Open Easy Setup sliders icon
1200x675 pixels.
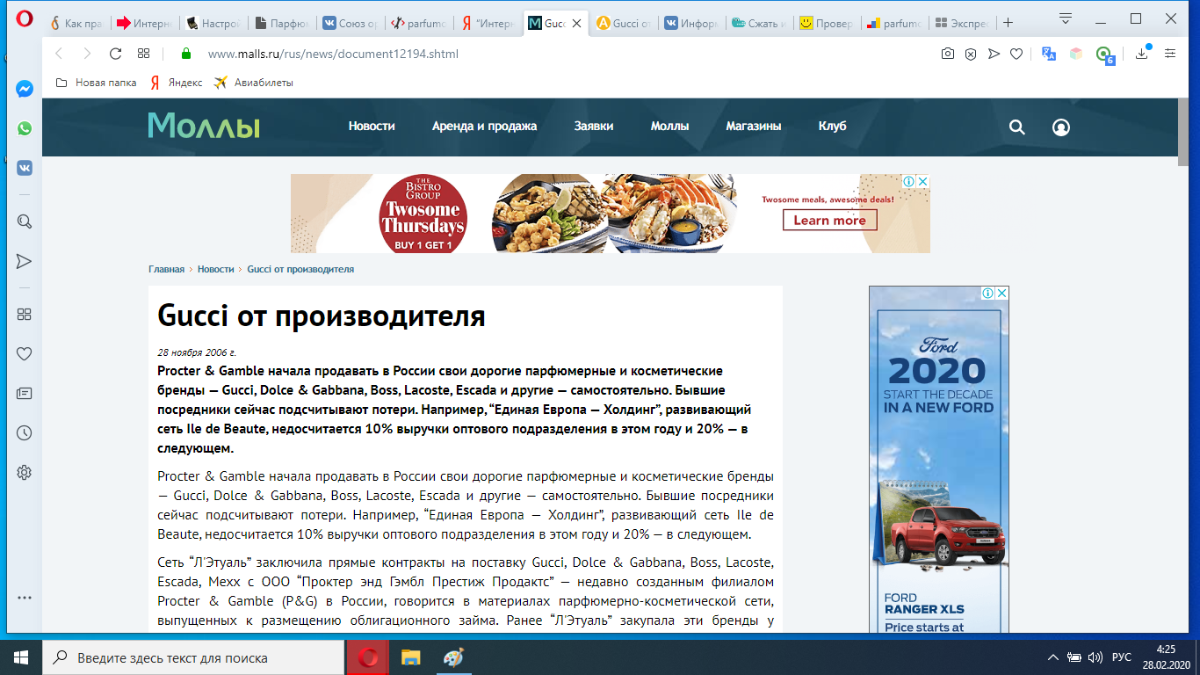pyautogui.click(x=1170, y=53)
